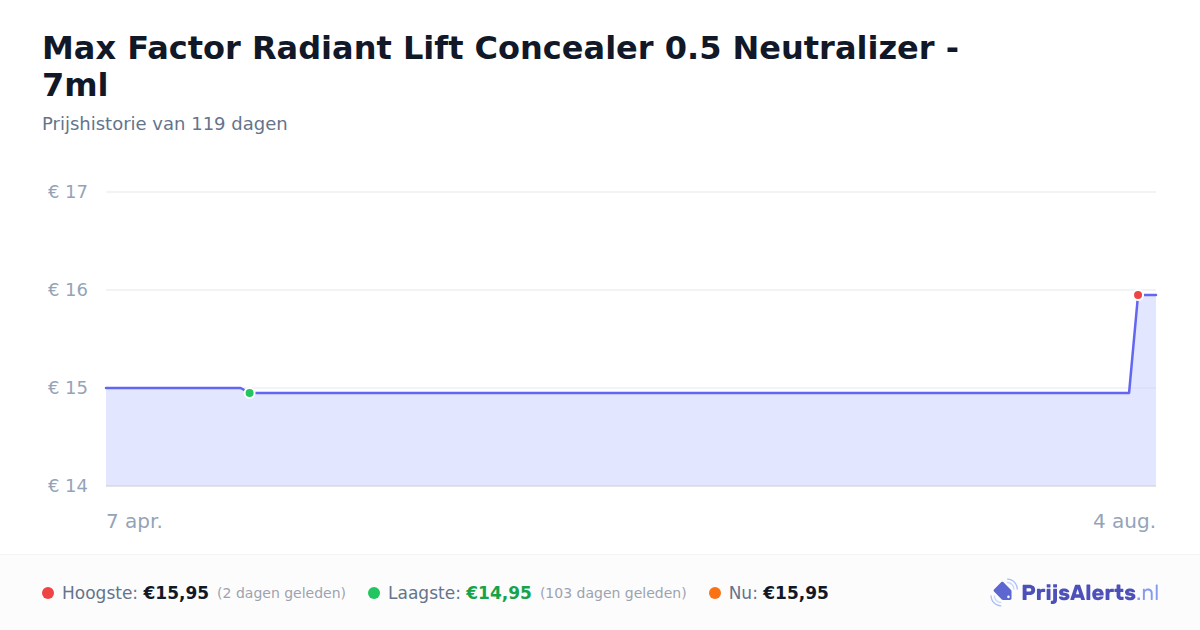This screenshot has width=1200, height=630.
Task: Click the 4 aug. end date label
Action: pyautogui.click(x=1124, y=521)
